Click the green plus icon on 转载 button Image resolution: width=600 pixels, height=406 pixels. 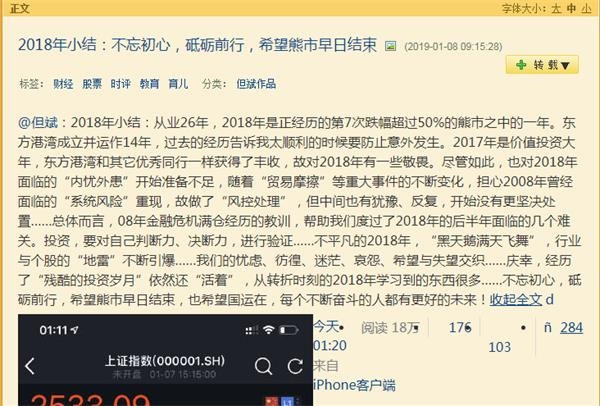521,65
